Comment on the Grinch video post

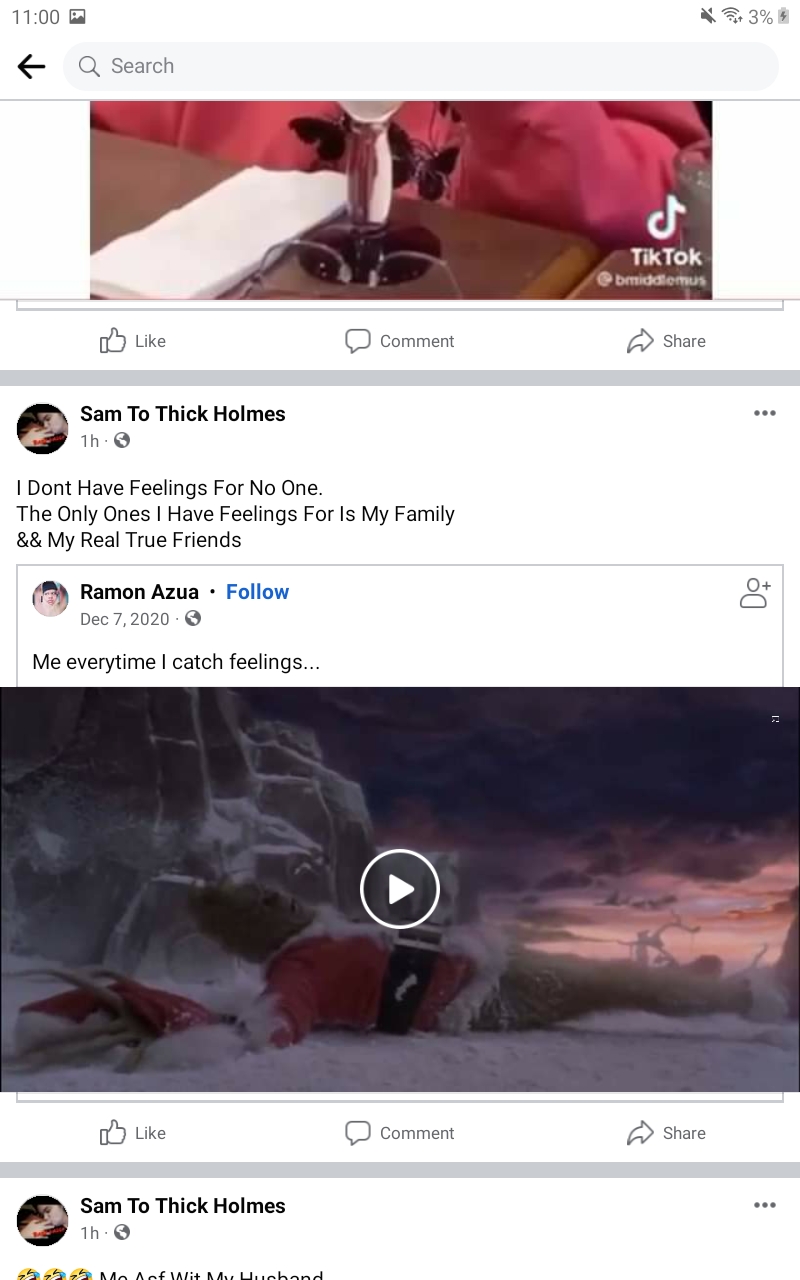click(399, 1133)
